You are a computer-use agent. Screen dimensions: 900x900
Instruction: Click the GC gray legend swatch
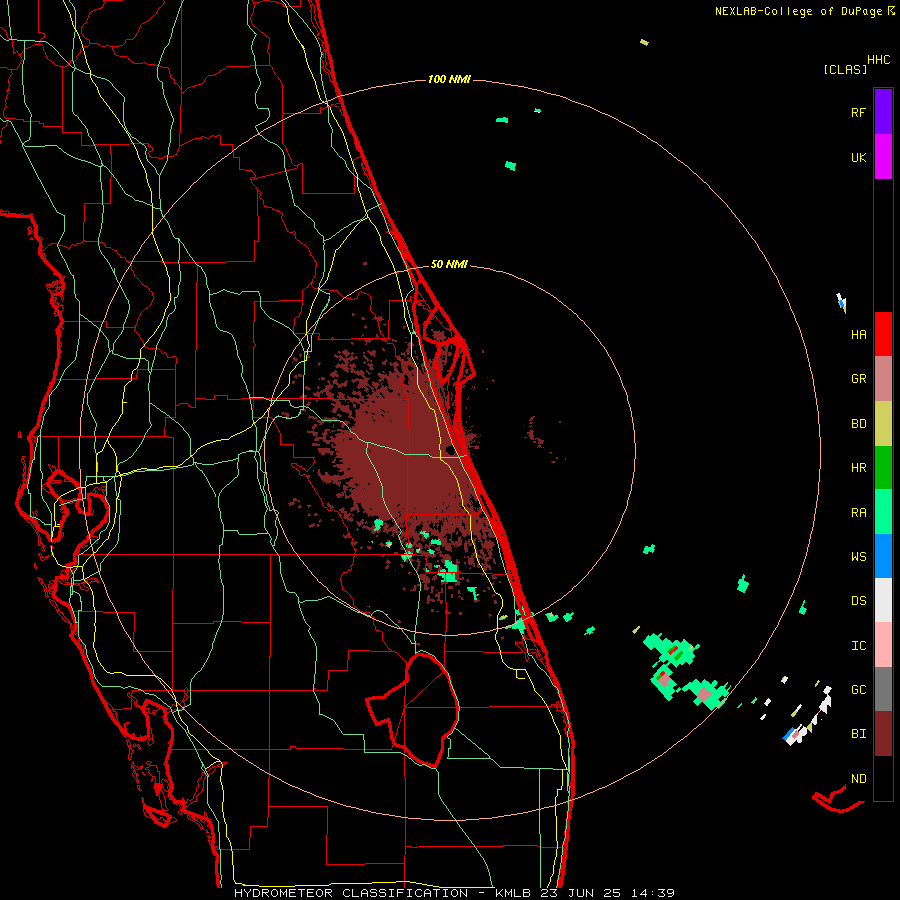pyautogui.click(x=883, y=689)
